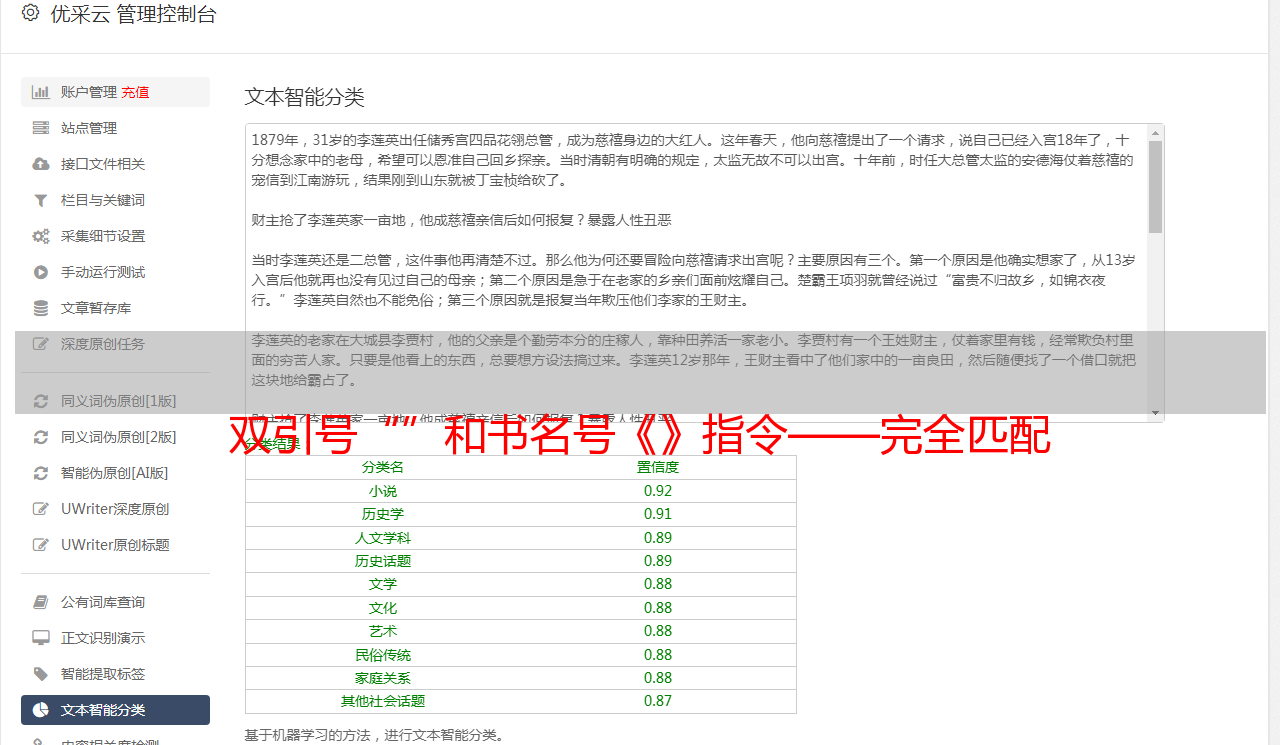Screen dimensions: 1280x745
Task: Select the 历史话题 category cell
Action: 383,561
